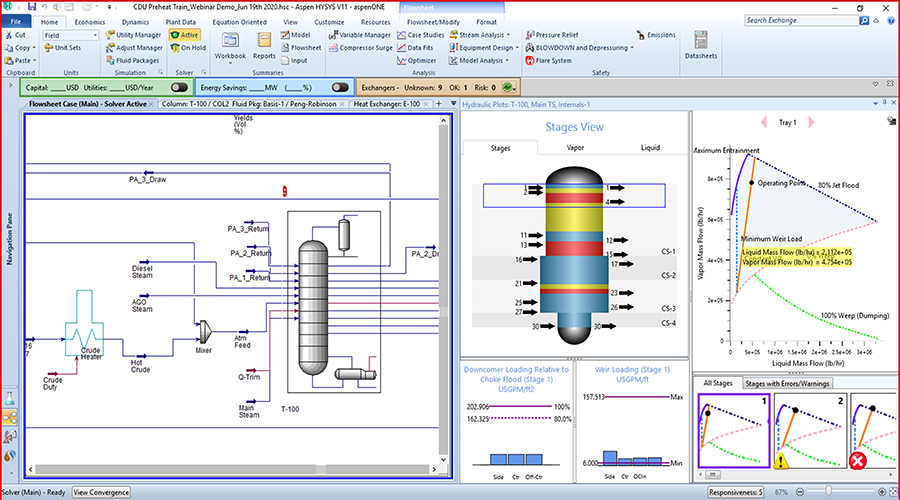Close the Heat Exchanger: E-100 tab

426,104
